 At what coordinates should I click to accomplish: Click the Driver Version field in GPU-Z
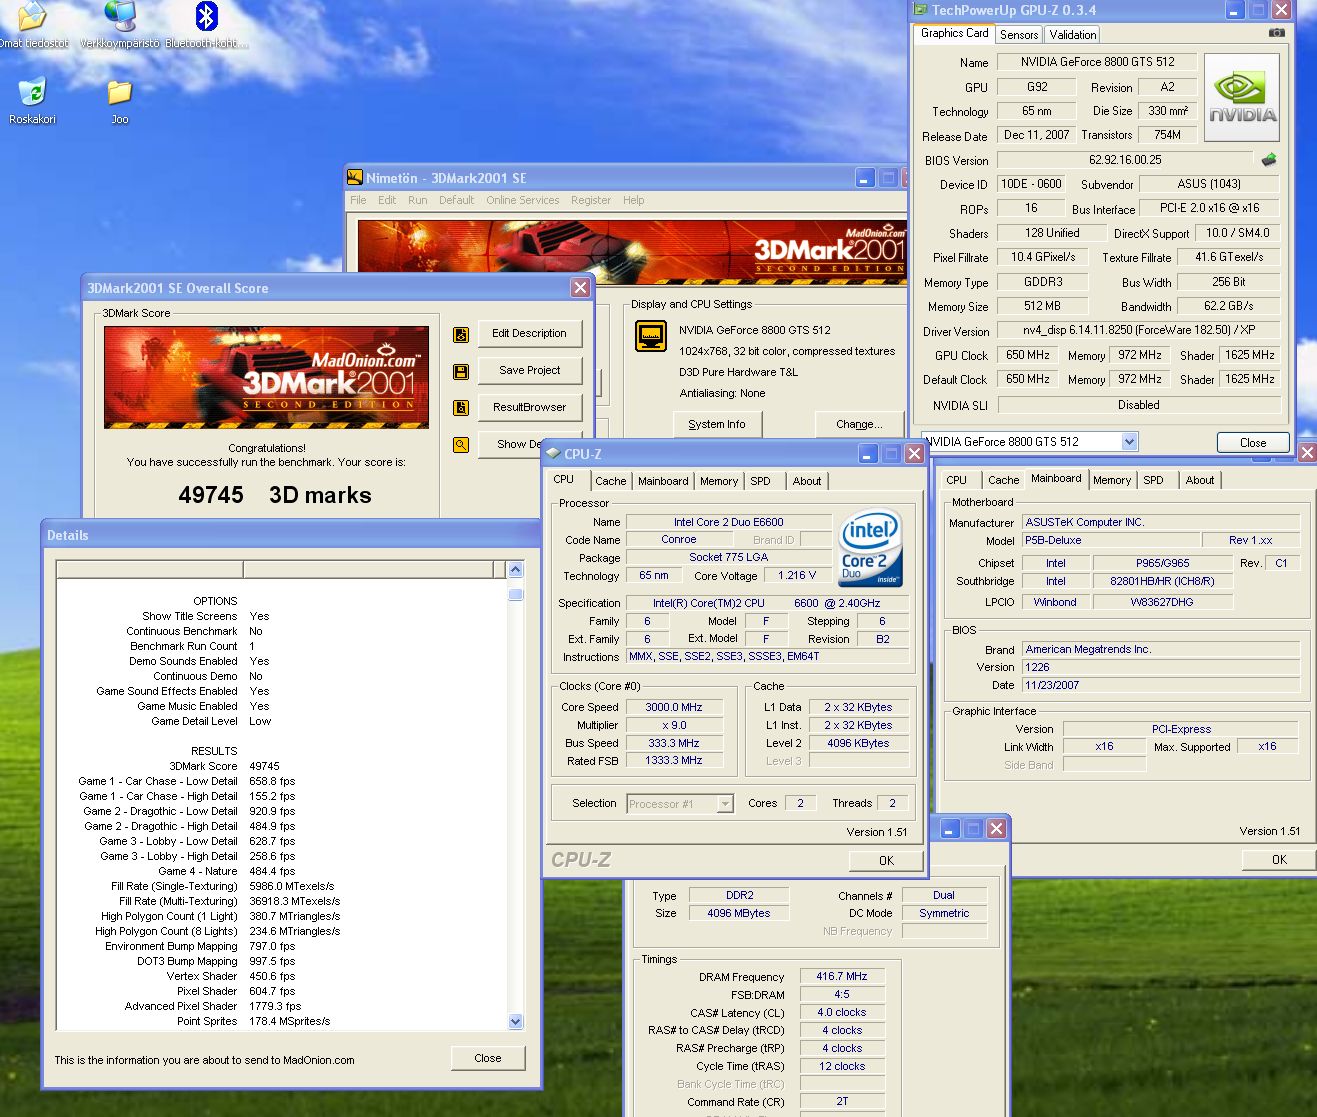pos(1138,330)
